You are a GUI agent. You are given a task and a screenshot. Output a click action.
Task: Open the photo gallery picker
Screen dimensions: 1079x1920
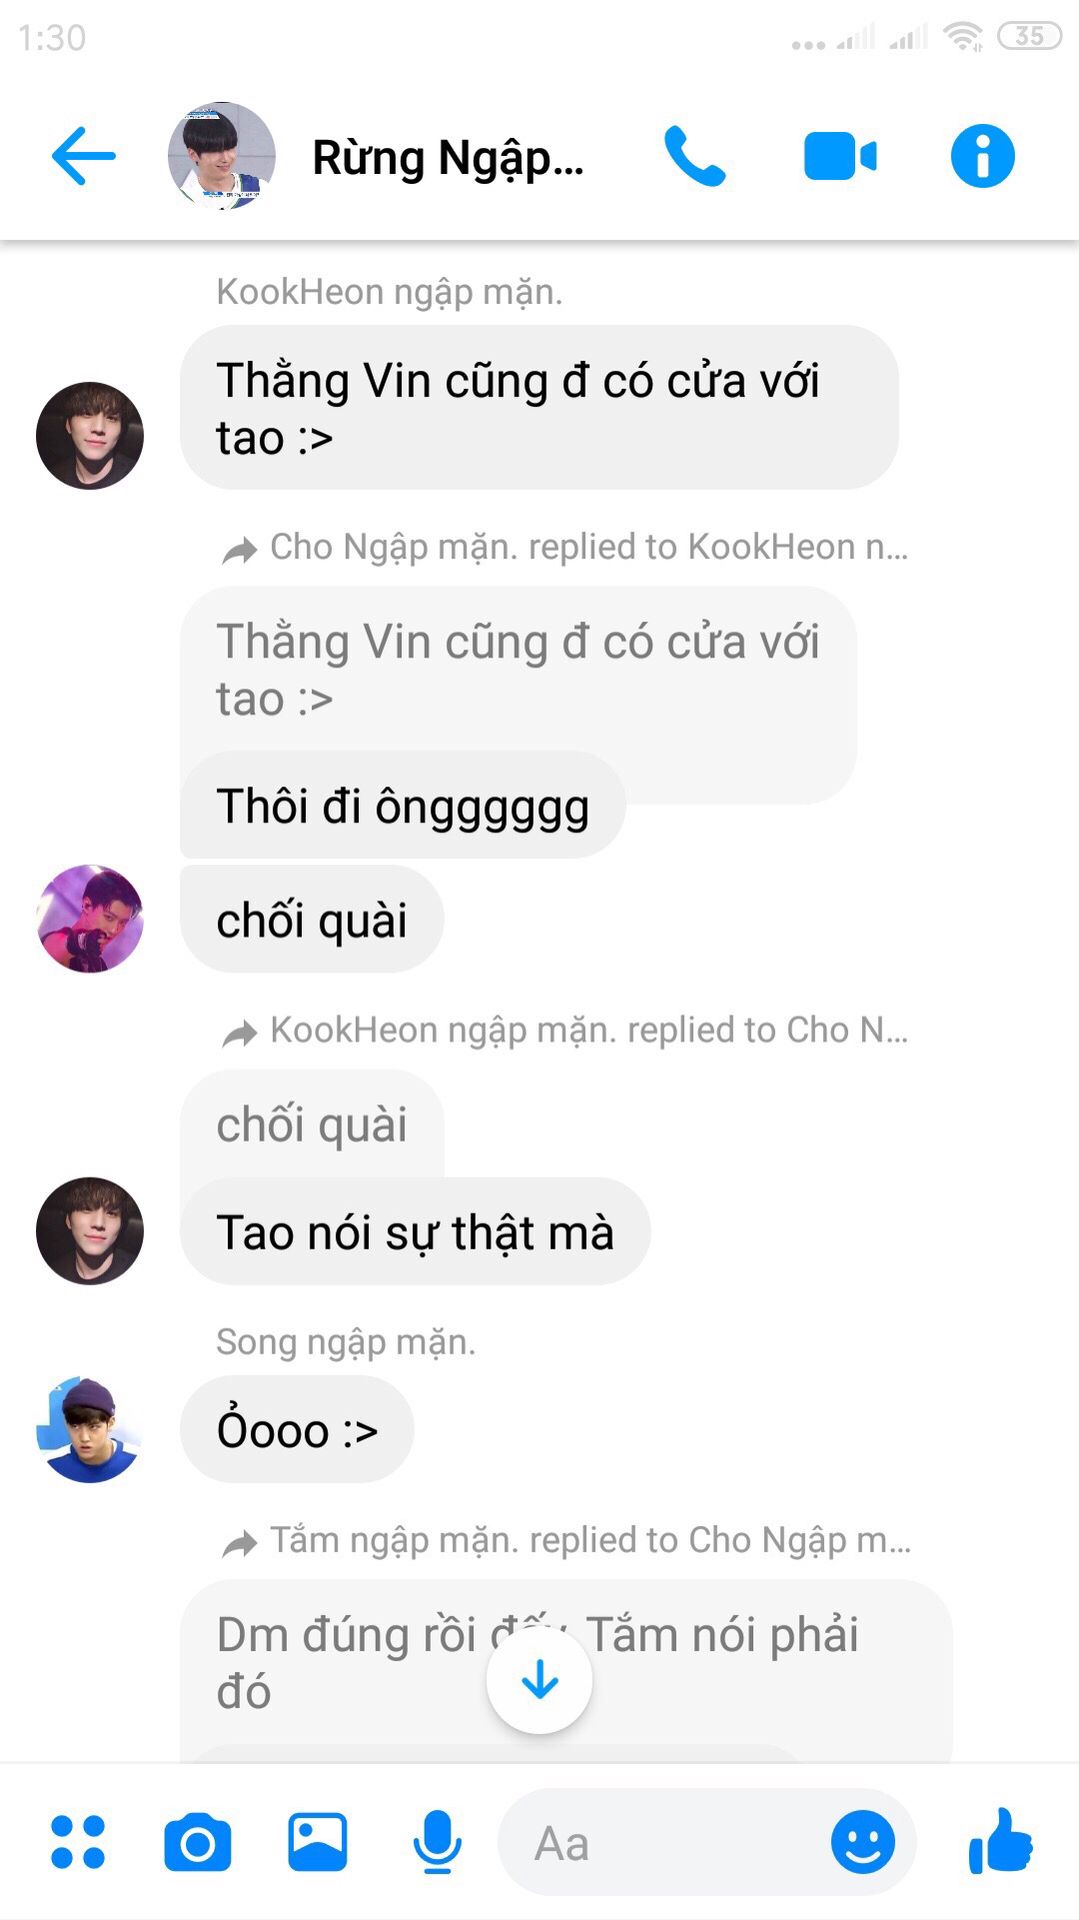coord(318,1841)
